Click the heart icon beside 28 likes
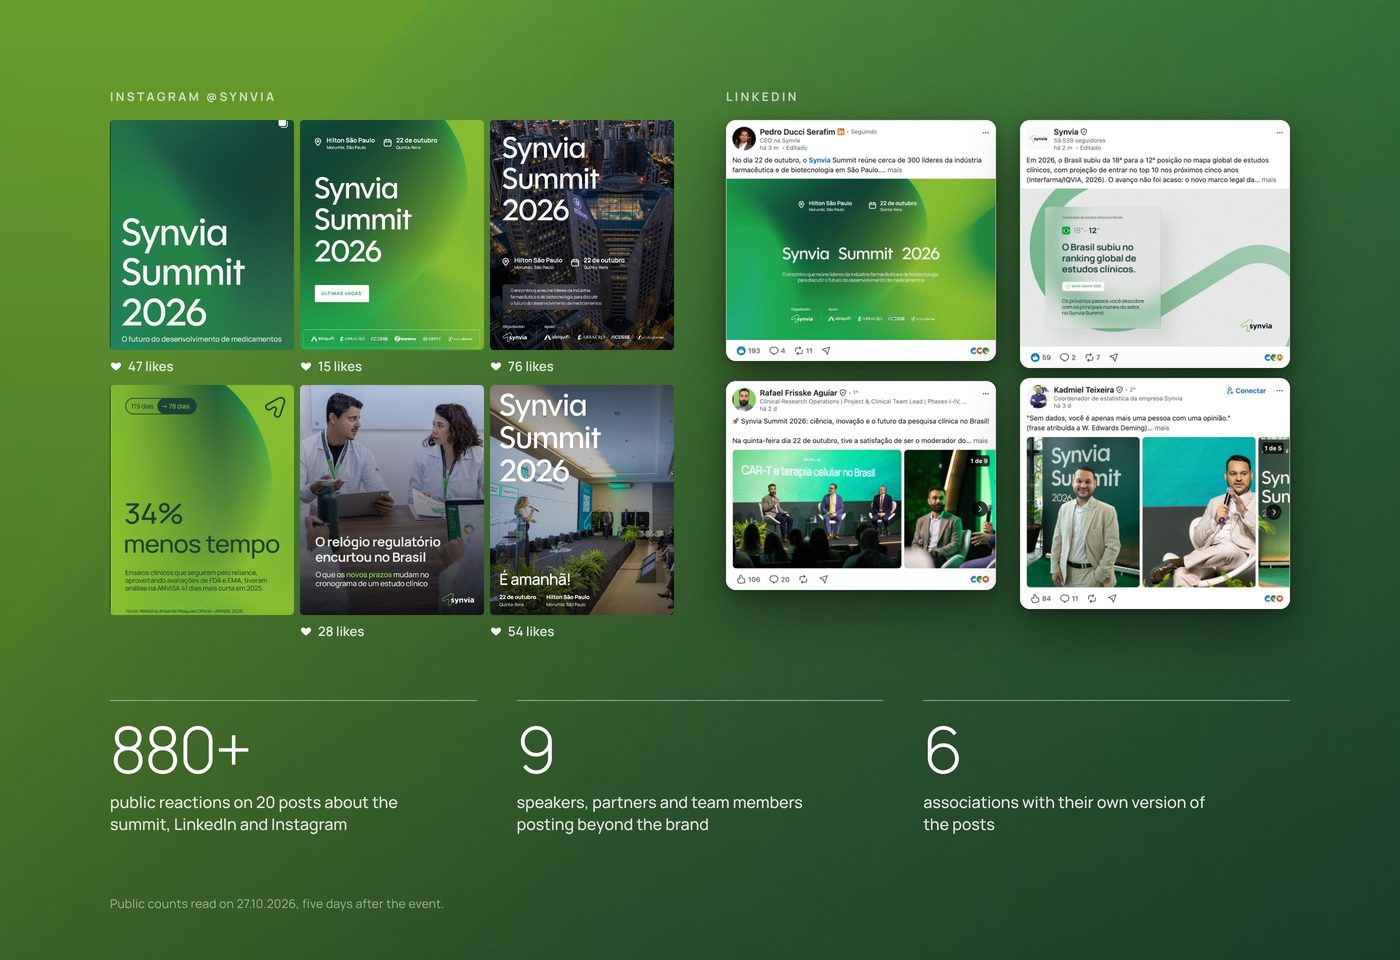The height and width of the screenshot is (960, 1400). [306, 632]
